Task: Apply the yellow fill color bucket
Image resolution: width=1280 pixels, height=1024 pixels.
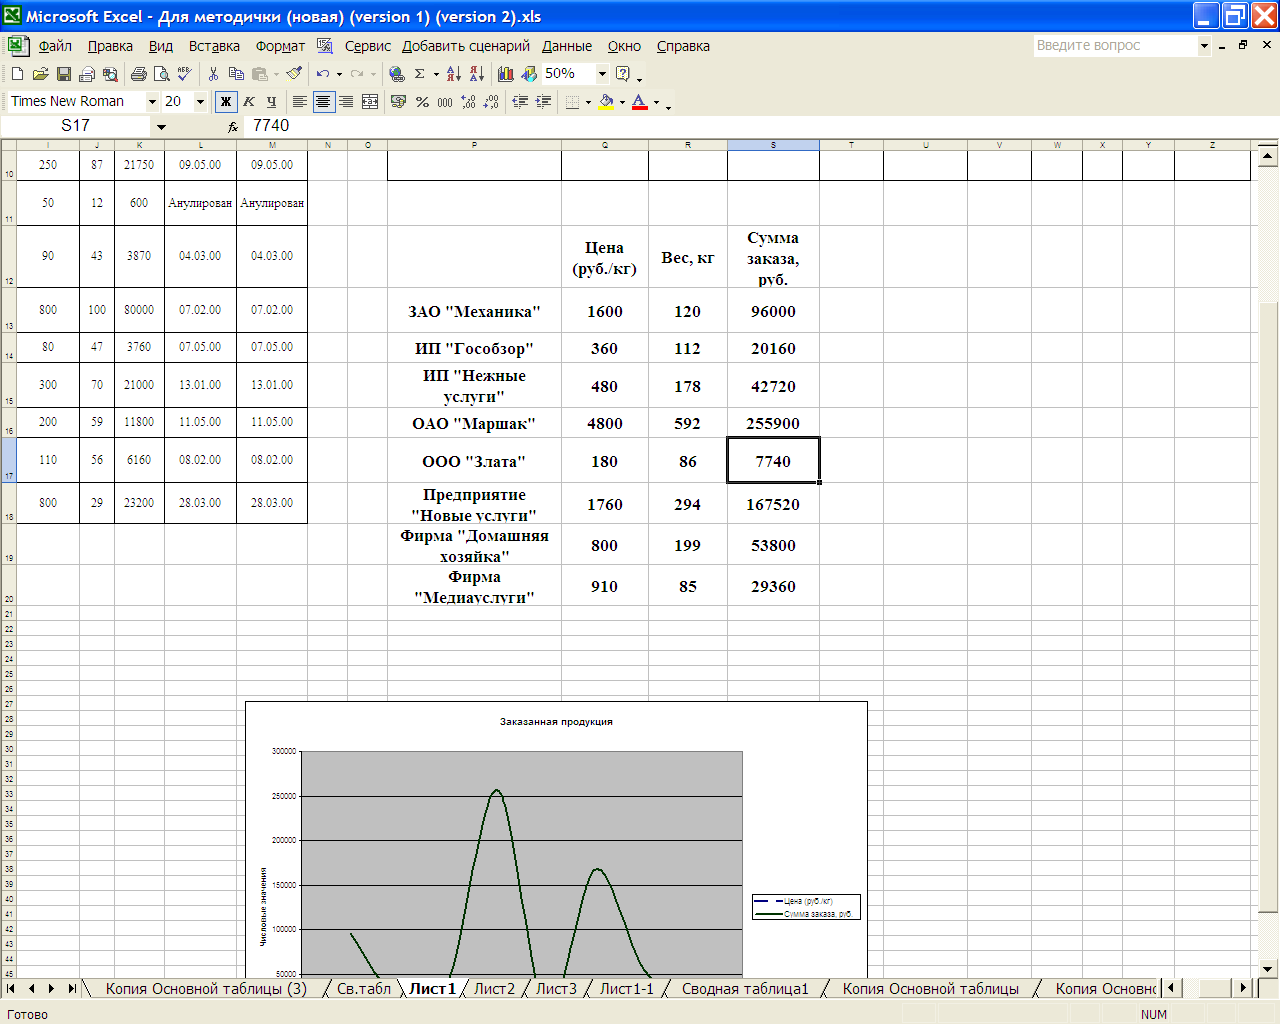Action: tap(606, 101)
